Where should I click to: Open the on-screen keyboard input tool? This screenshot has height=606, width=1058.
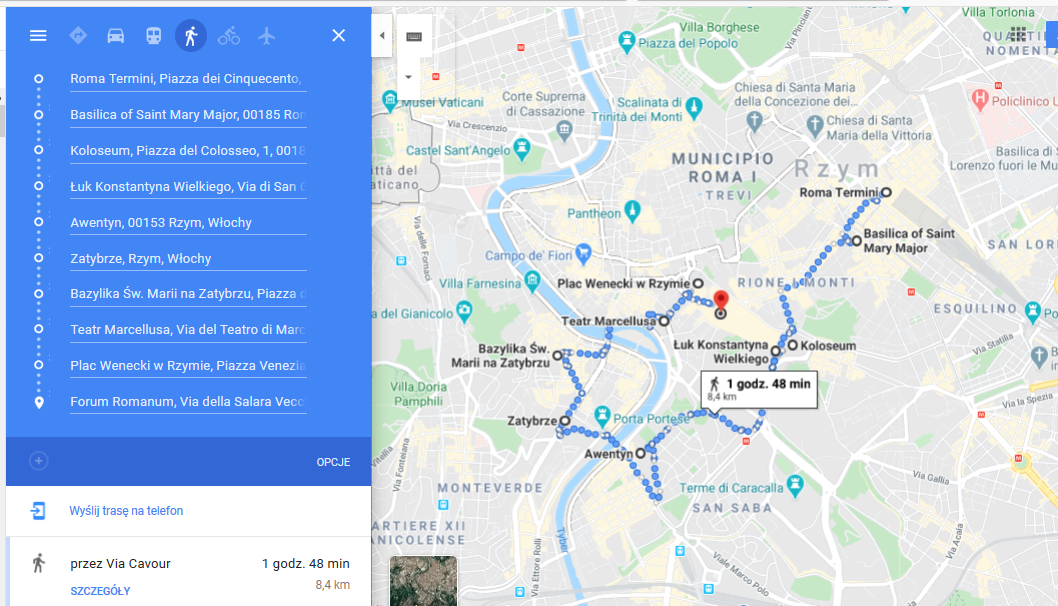(x=414, y=36)
